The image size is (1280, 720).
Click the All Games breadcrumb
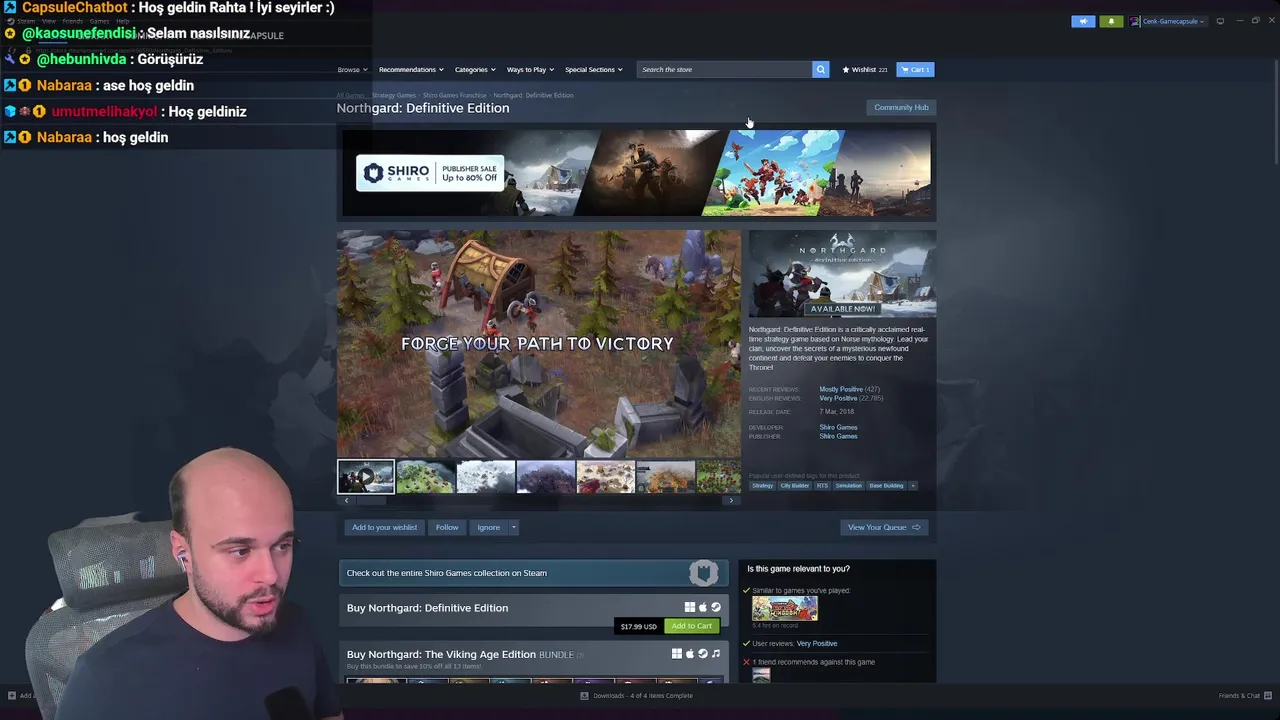coord(350,95)
